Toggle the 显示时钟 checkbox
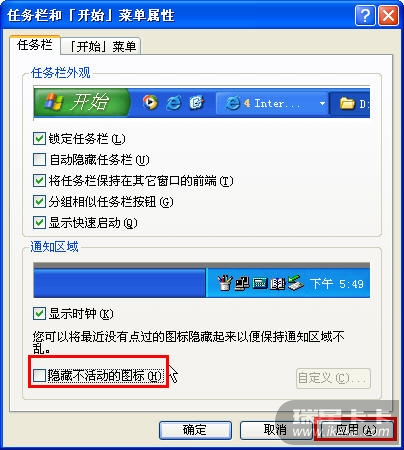This screenshot has width=404, height=450. click(39, 314)
